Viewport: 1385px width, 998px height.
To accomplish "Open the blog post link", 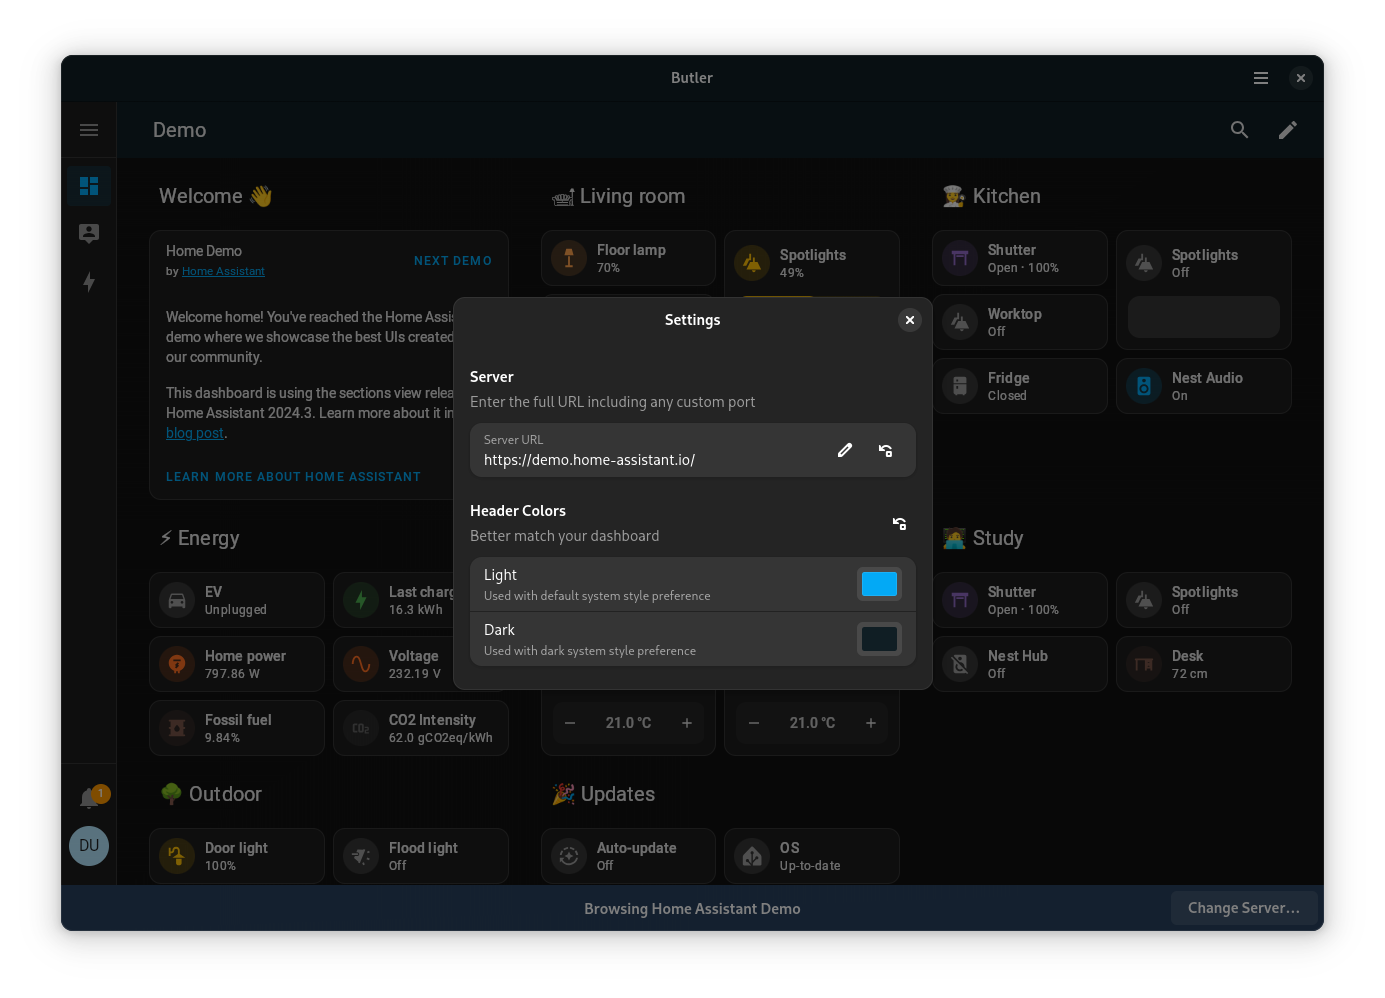I will (195, 433).
